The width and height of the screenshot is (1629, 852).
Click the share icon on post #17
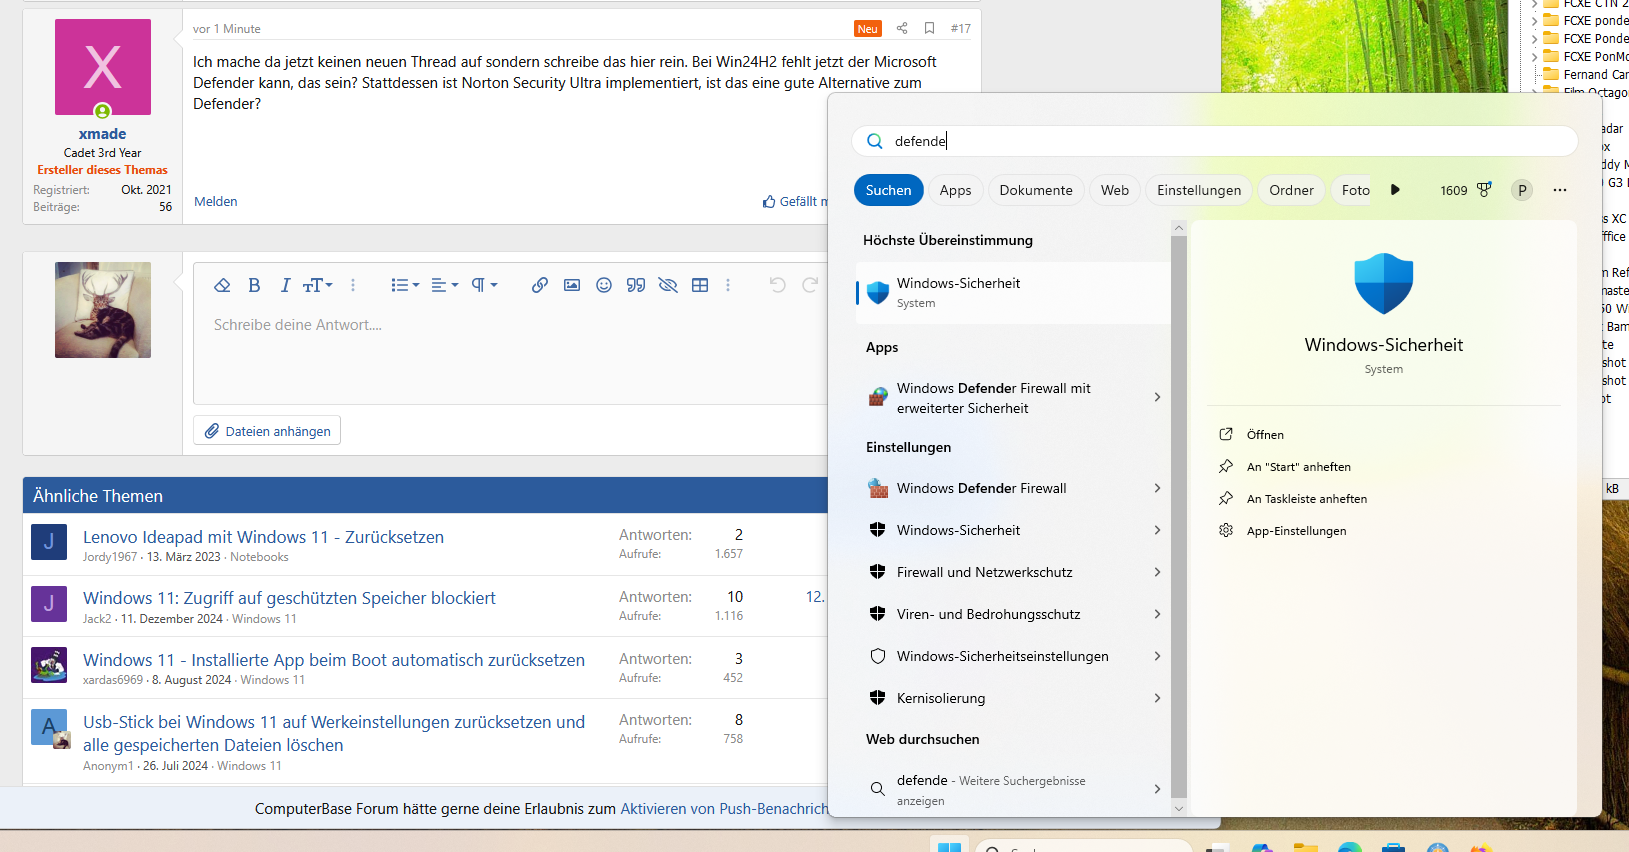pos(902,28)
